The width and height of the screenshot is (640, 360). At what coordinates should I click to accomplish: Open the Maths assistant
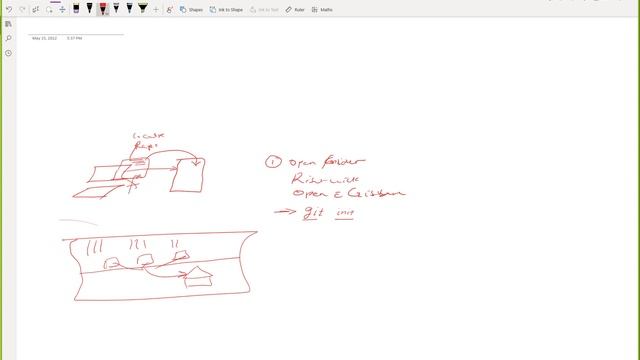[322, 9]
